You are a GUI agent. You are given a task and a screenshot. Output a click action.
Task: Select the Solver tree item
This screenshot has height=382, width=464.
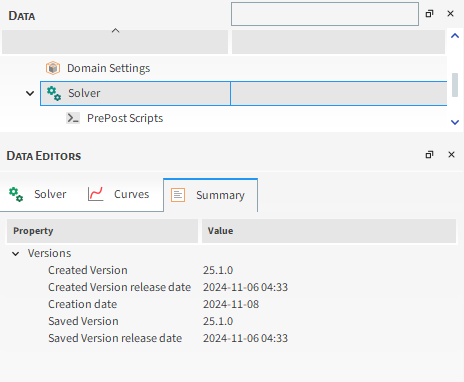pyautogui.click(x=84, y=93)
